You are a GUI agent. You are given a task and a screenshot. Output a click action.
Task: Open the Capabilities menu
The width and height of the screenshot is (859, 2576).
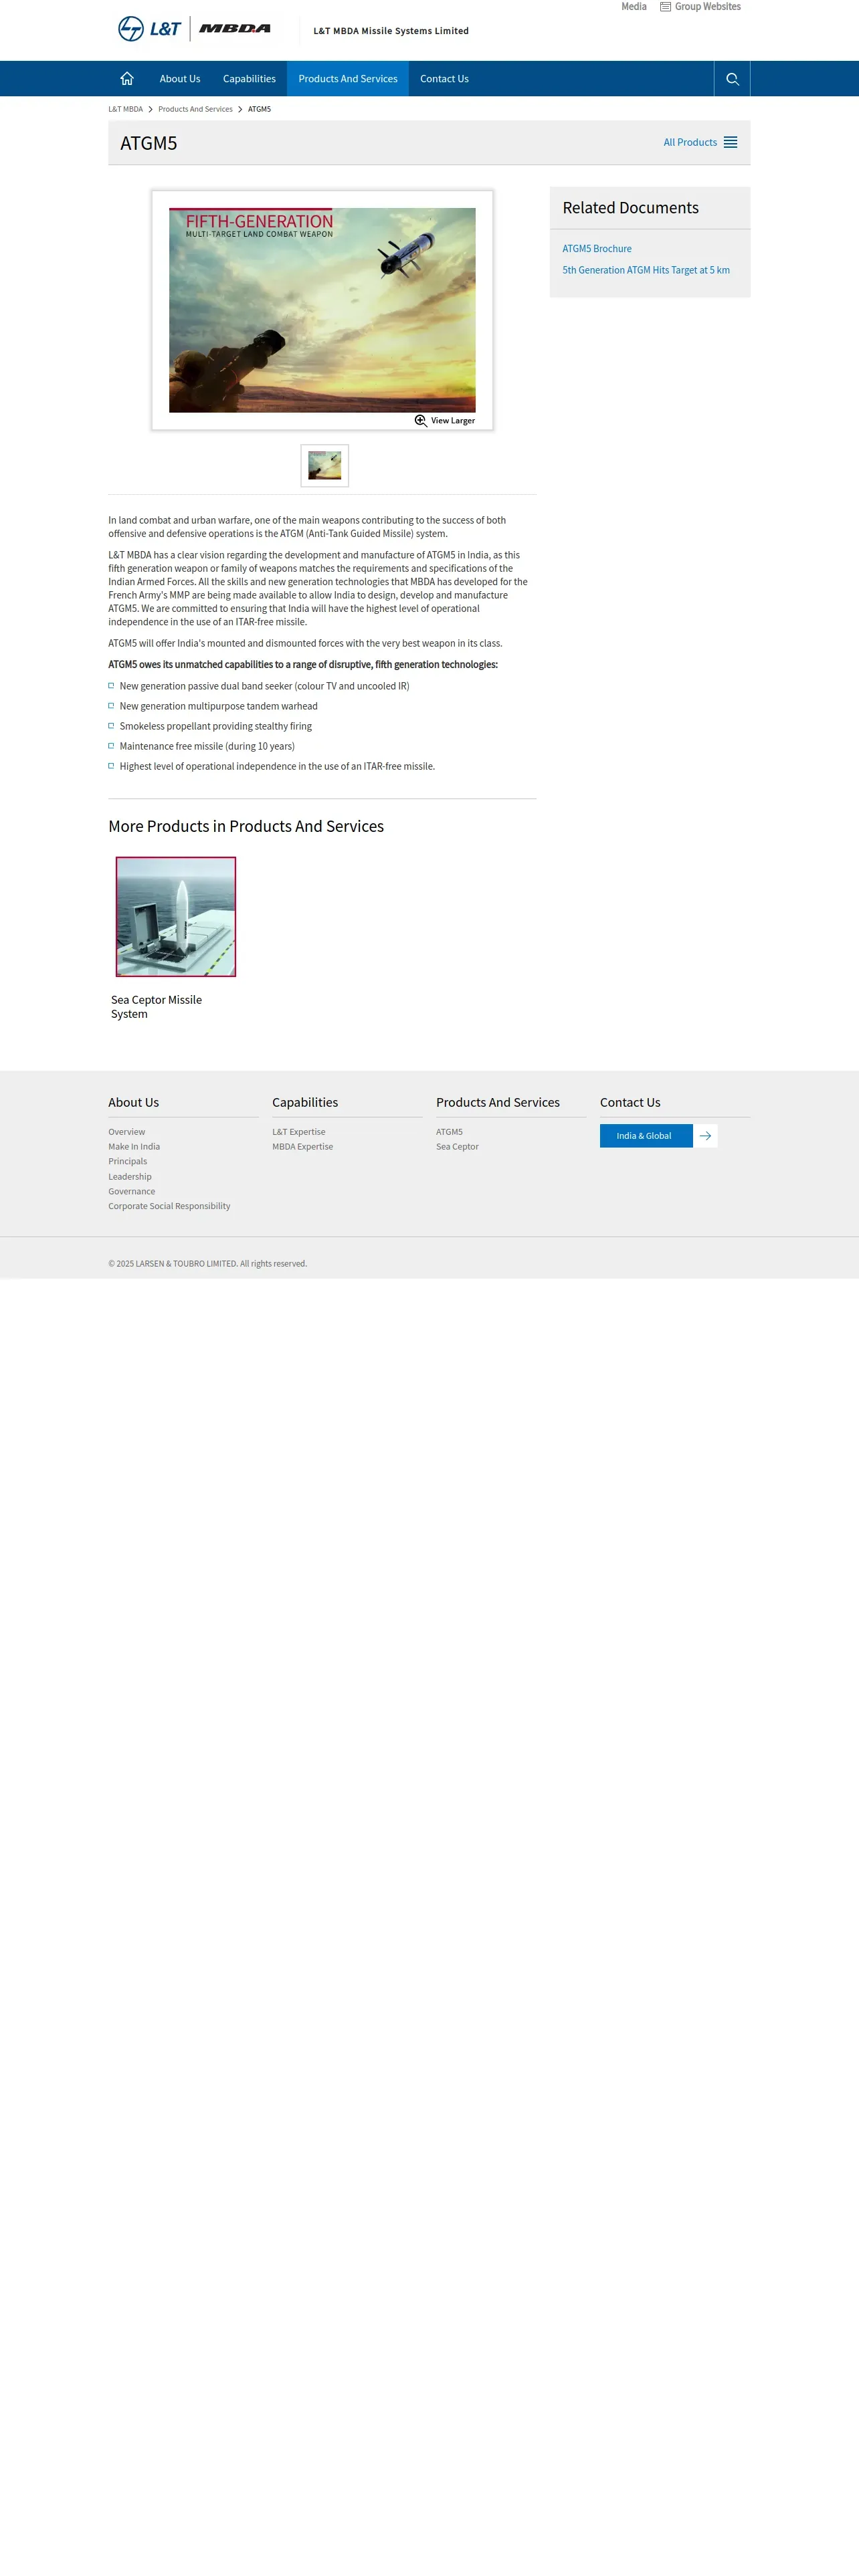click(249, 79)
